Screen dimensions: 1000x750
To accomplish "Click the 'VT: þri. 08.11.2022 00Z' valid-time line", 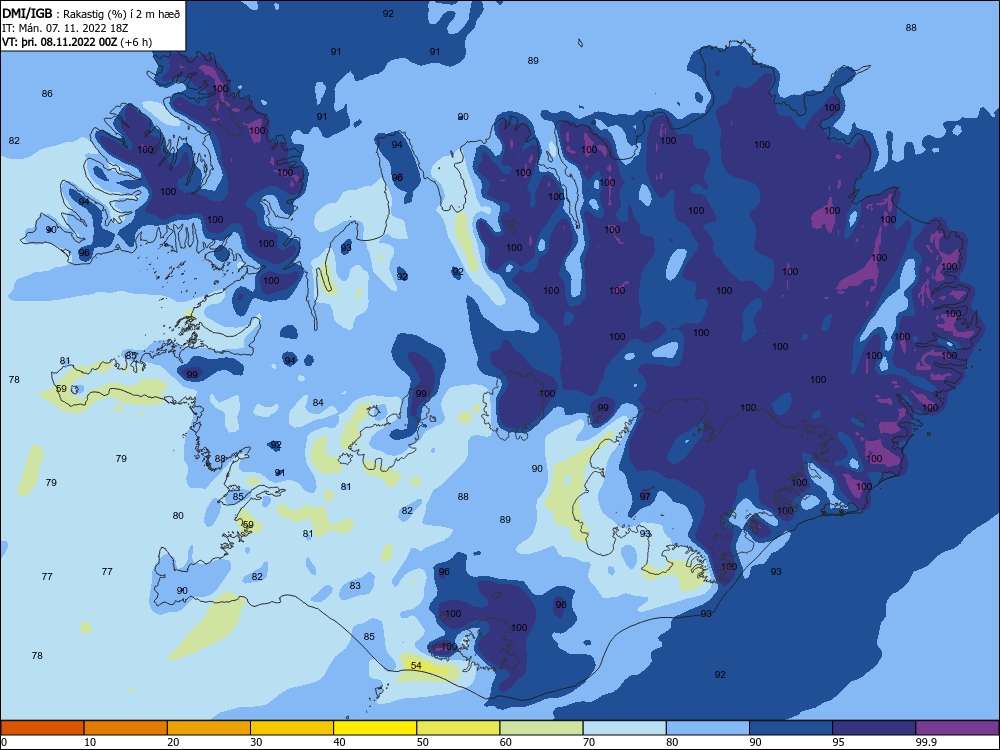I will tap(77, 42).
